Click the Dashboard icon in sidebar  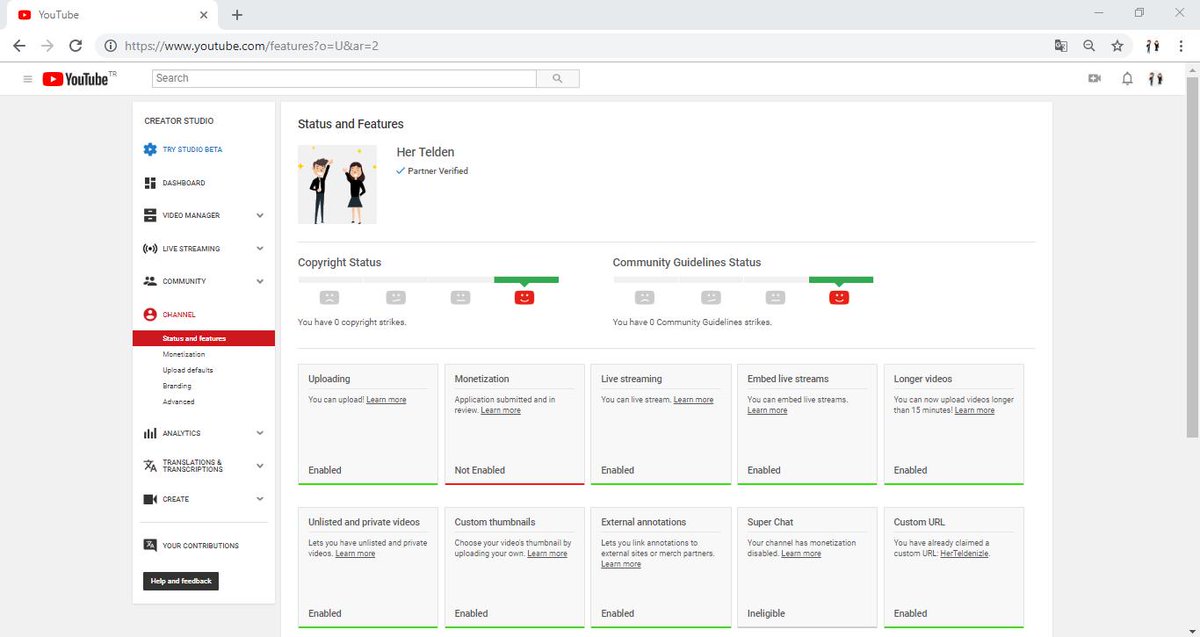(x=150, y=183)
